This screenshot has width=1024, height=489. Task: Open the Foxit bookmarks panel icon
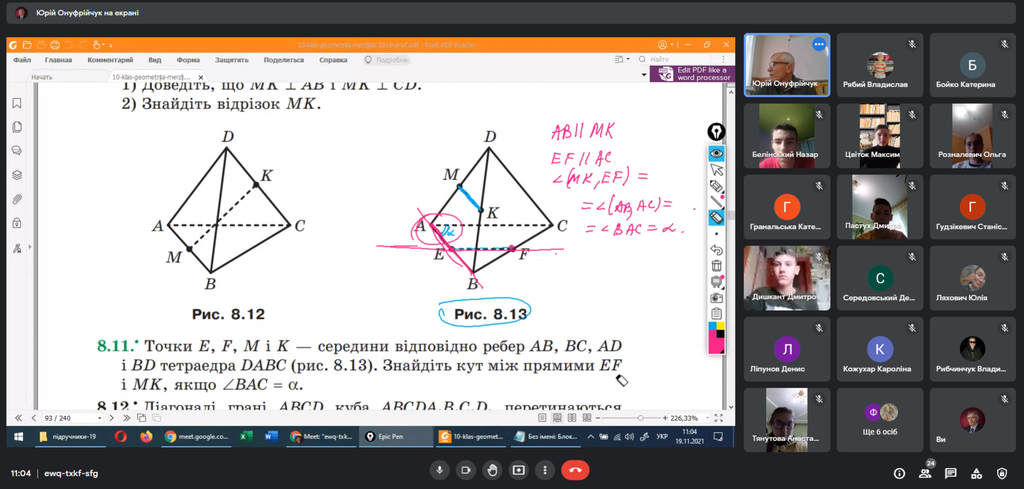17,103
